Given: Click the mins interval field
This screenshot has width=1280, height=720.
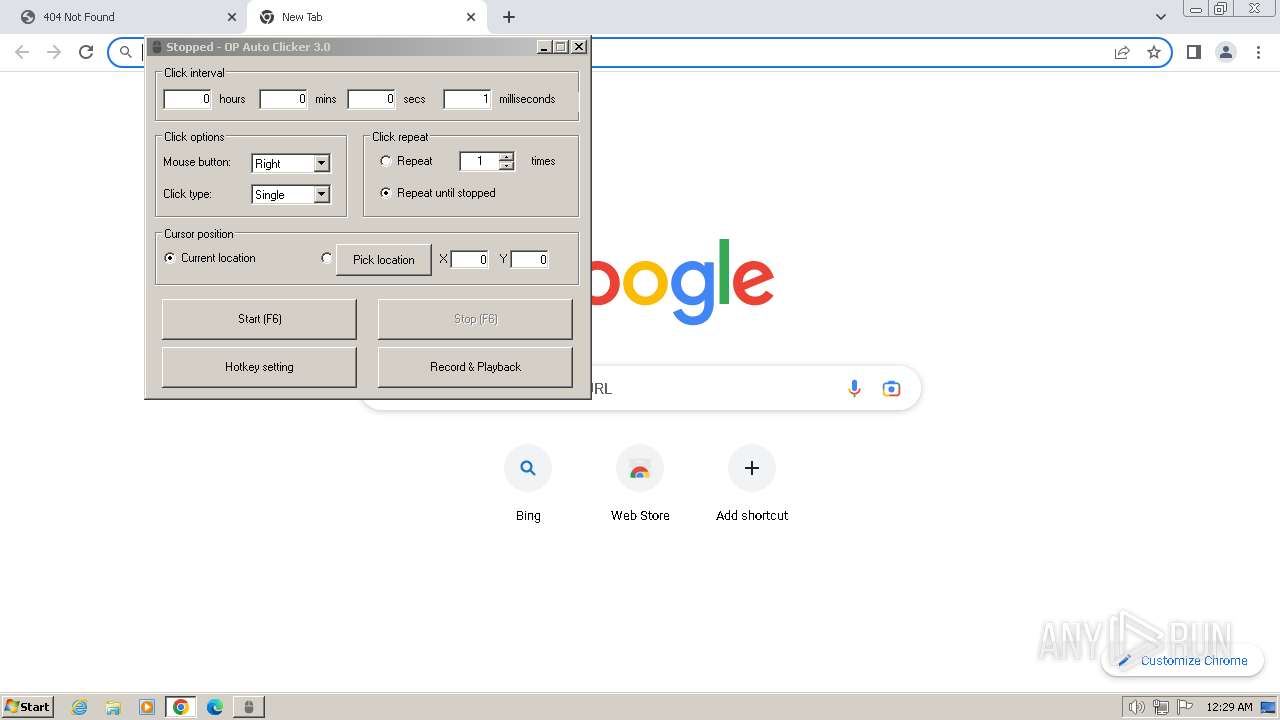Looking at the screenshot, I should 284,99.
